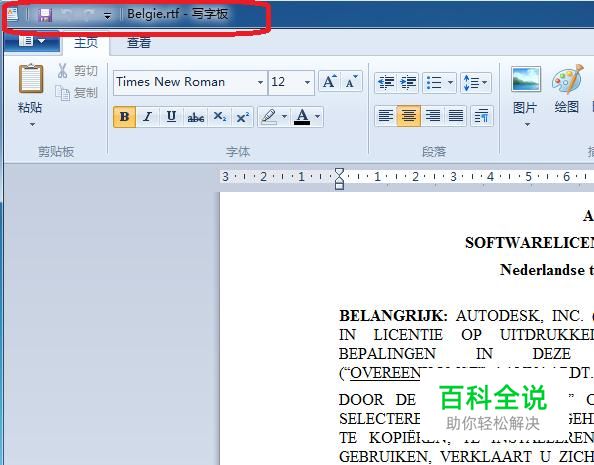Screen dimensions: 594x465
Task: Open the Customize Quick Access Toolbar arrow
Action: (x=108, y=16)
